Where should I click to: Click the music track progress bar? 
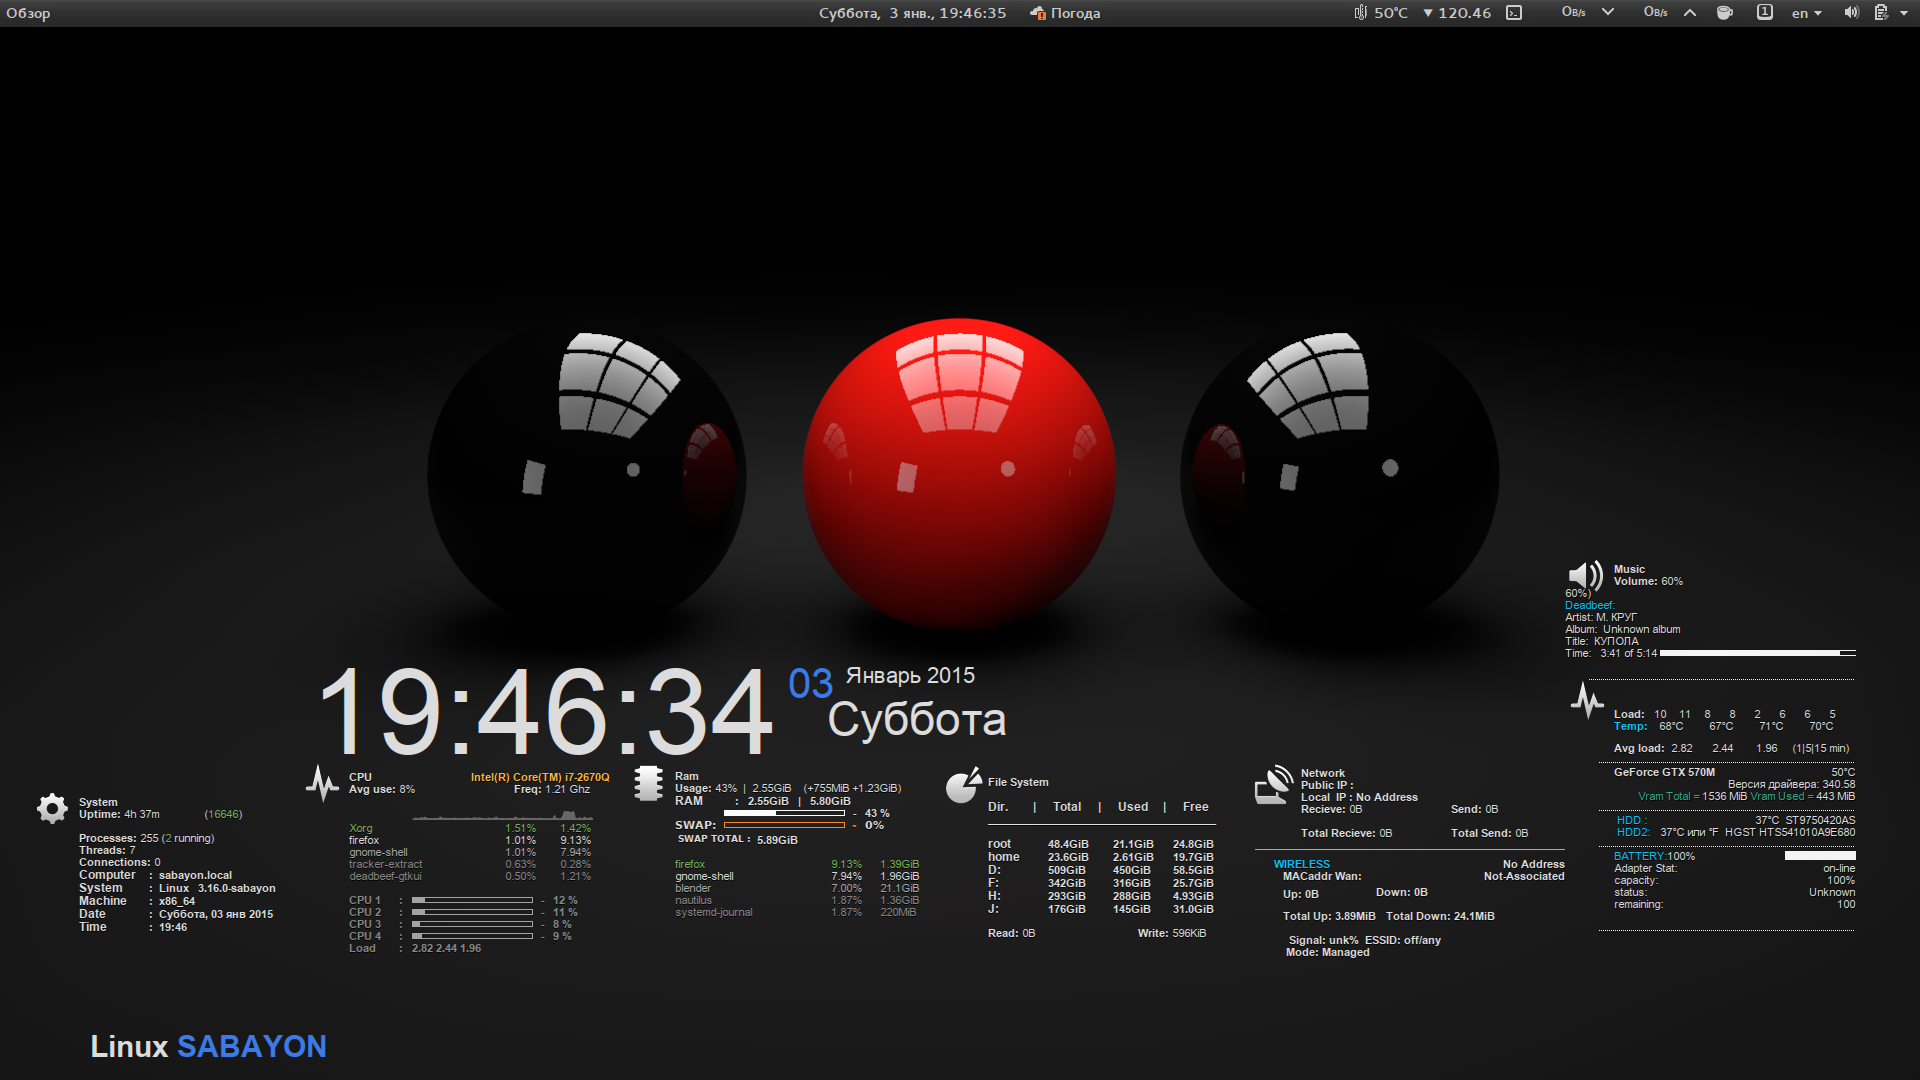1757,653
